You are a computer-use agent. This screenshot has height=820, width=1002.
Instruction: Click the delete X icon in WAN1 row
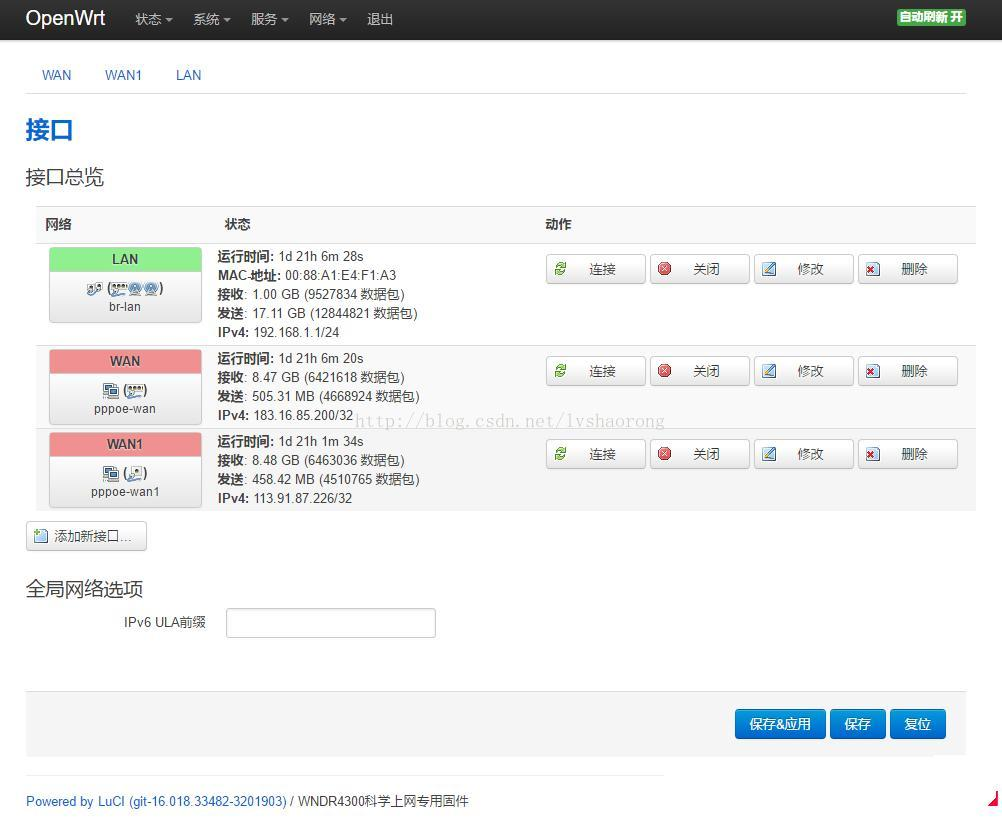(x=872, y=454)
